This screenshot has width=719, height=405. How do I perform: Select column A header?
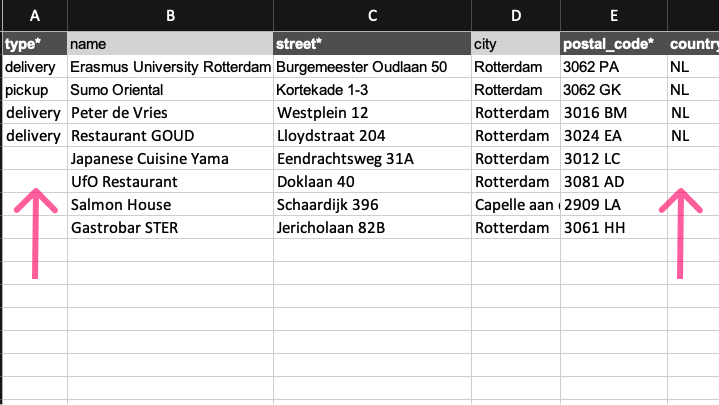35,16
